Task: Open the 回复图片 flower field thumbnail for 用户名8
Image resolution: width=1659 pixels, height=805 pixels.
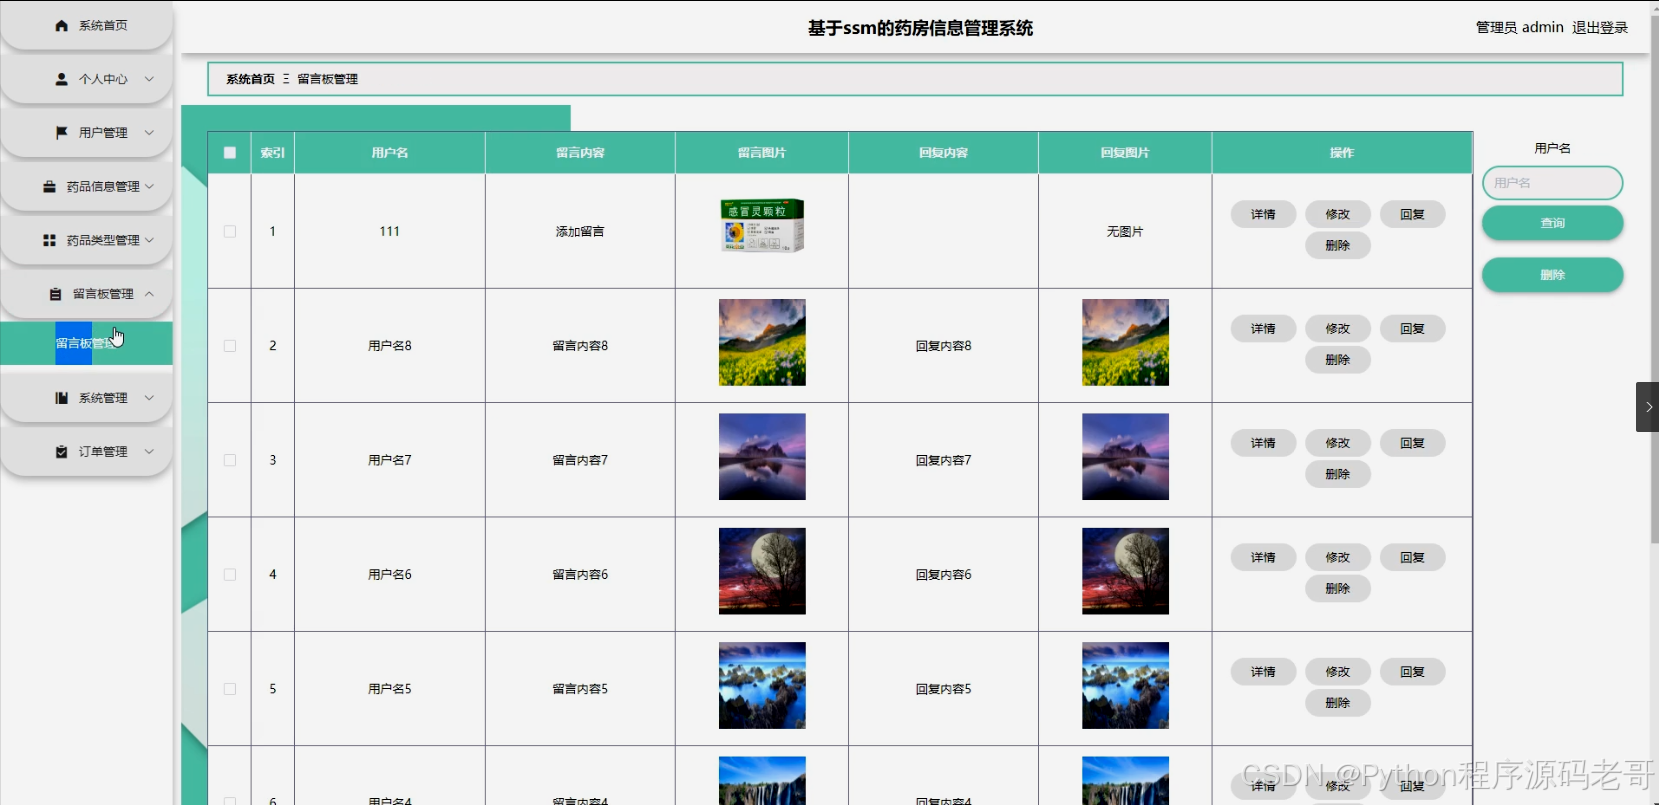Action: point(1125,342)
